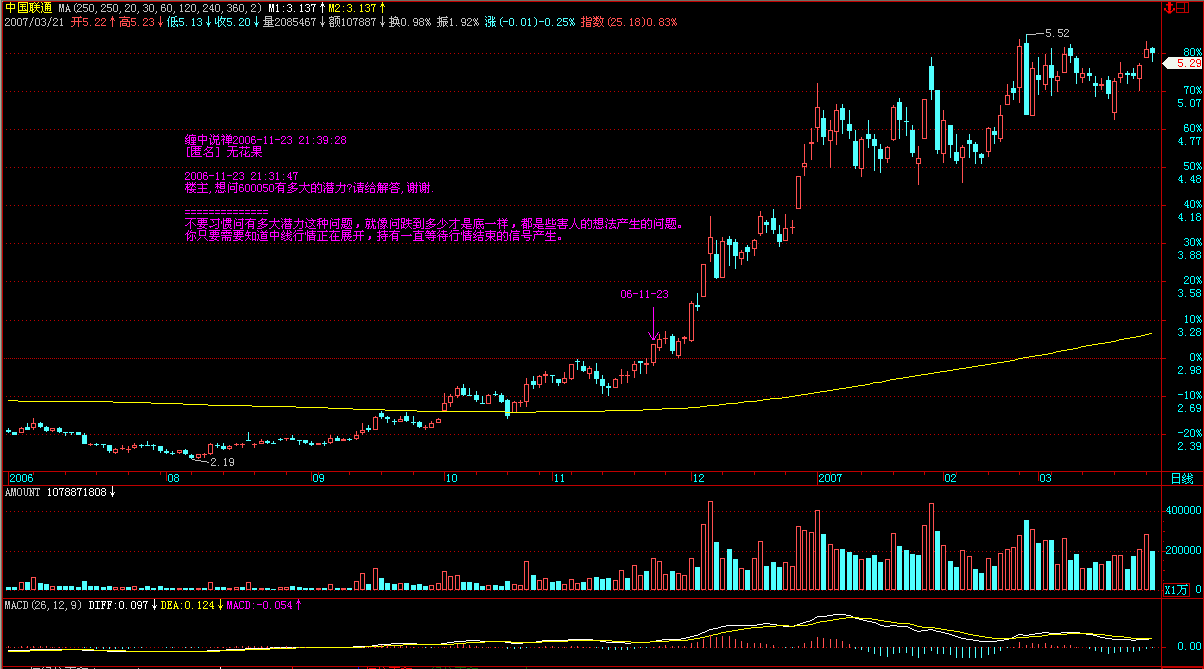
Task: Click the 2.19 low price marker
Action: (222, 462)
